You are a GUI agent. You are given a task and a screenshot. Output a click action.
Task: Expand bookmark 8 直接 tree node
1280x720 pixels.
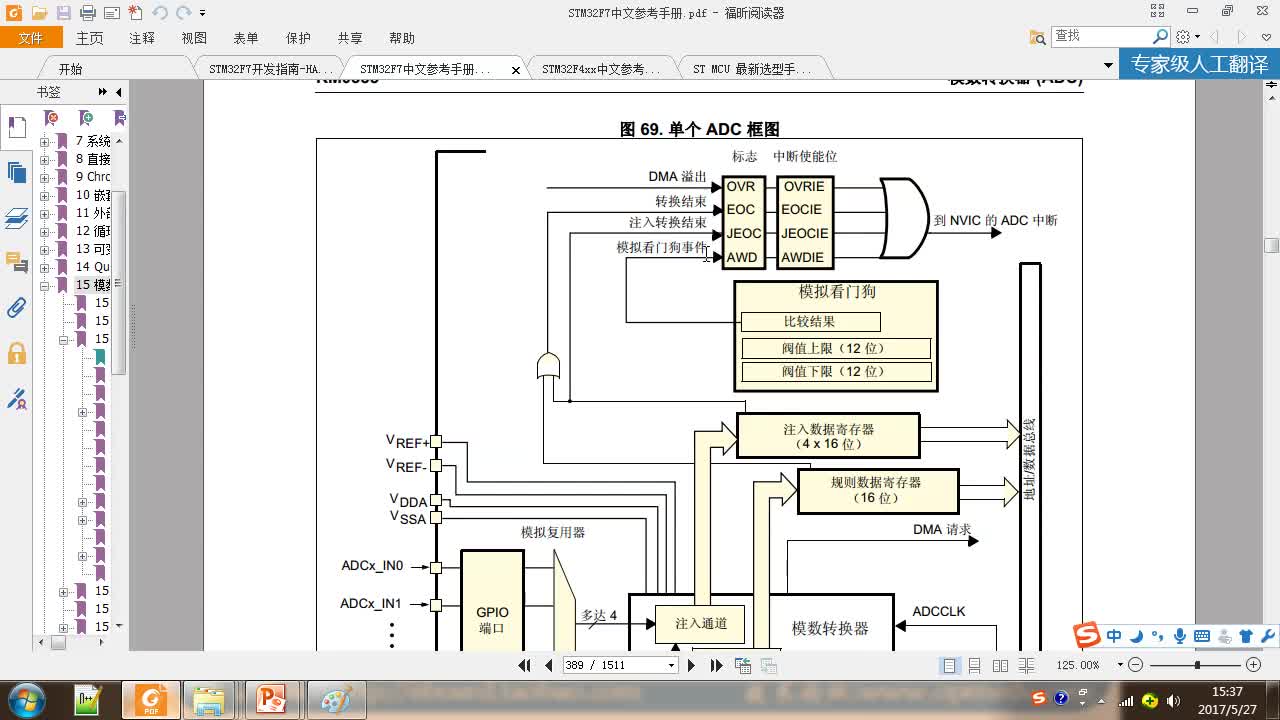[x=44, y=159]
